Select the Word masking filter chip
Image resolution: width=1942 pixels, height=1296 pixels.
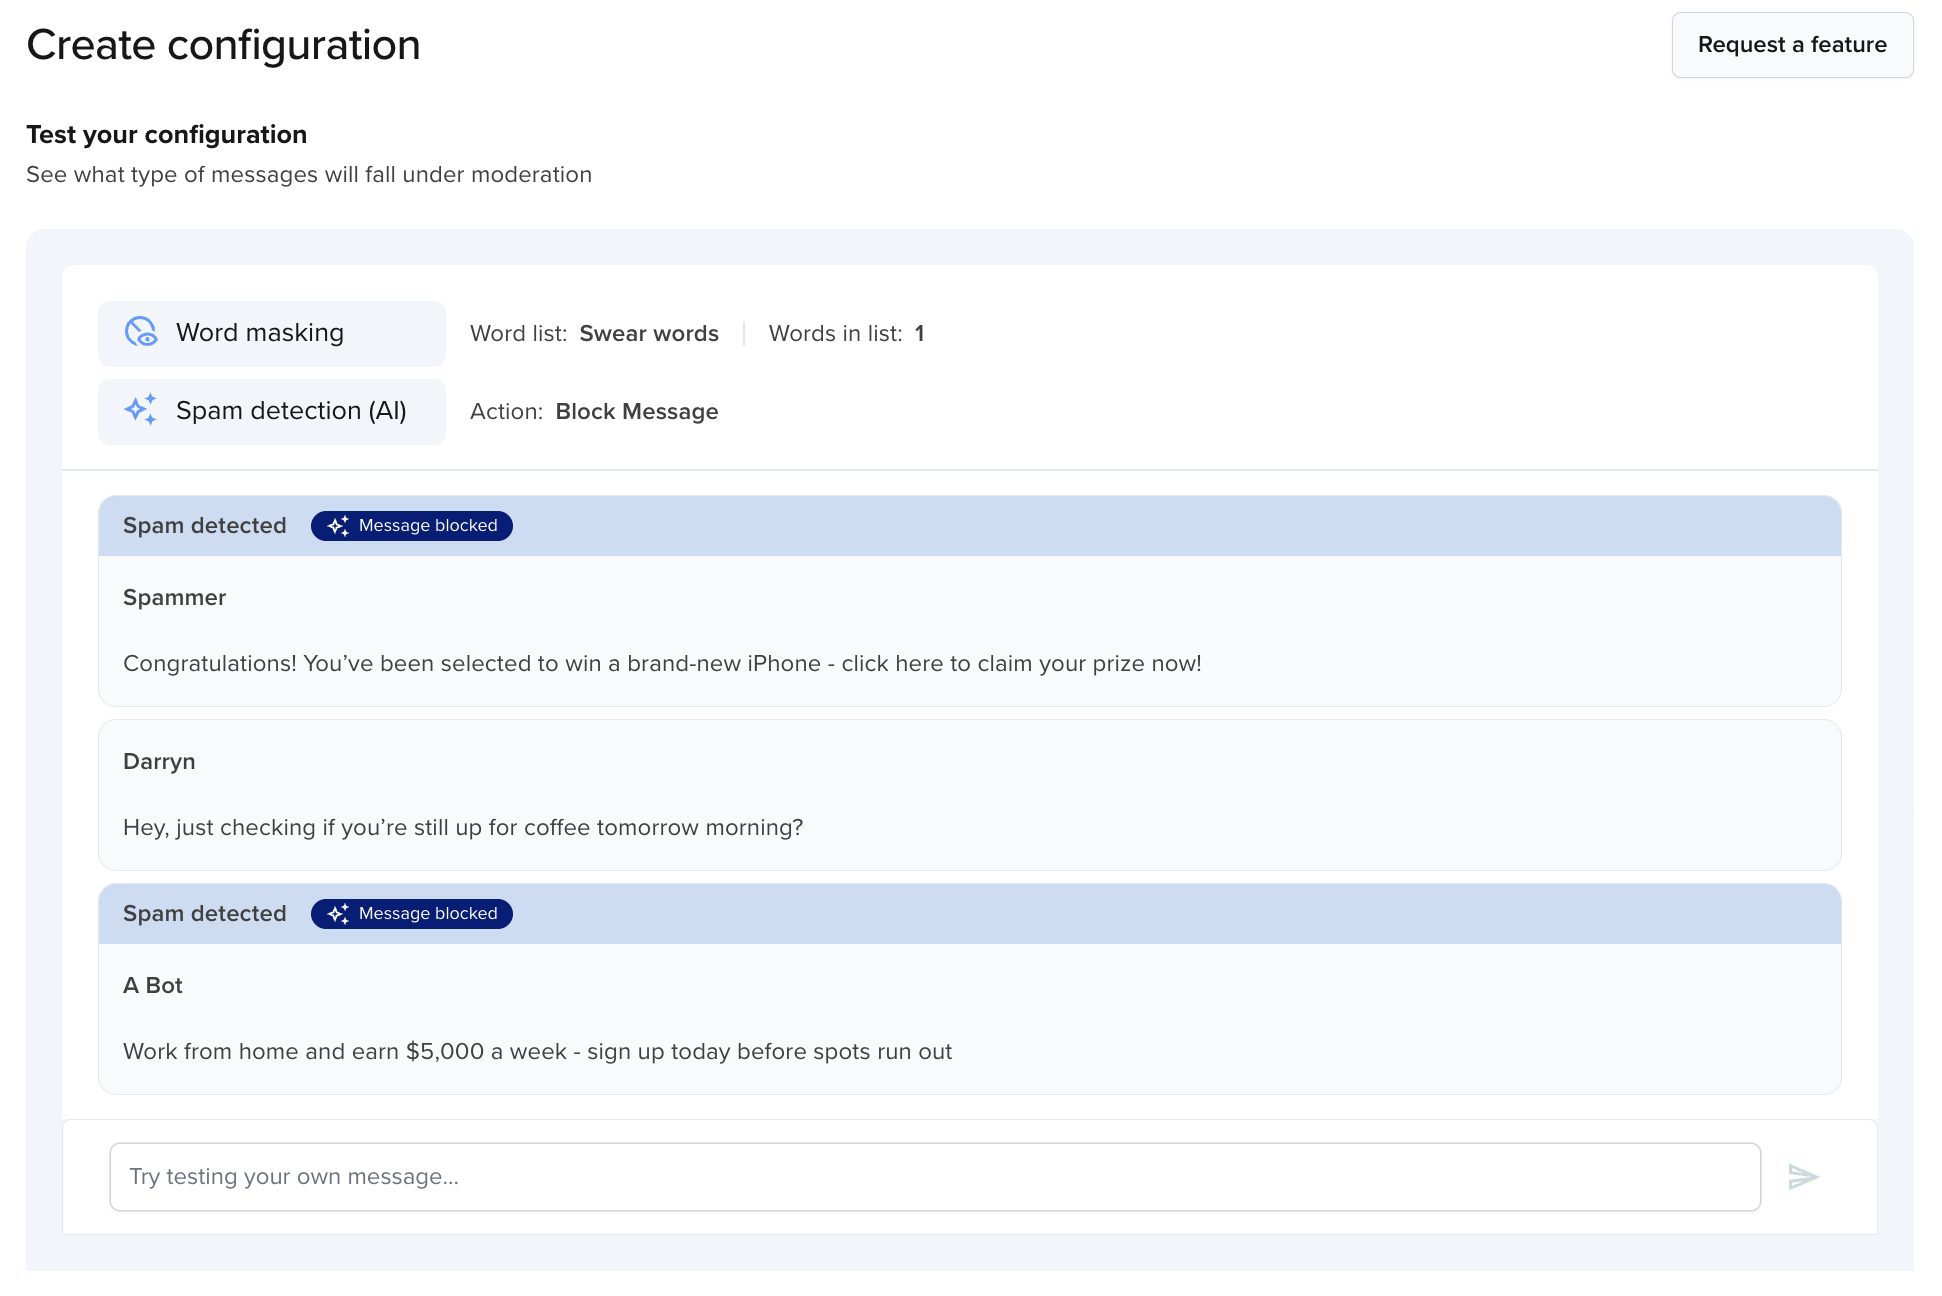[271, 332]
